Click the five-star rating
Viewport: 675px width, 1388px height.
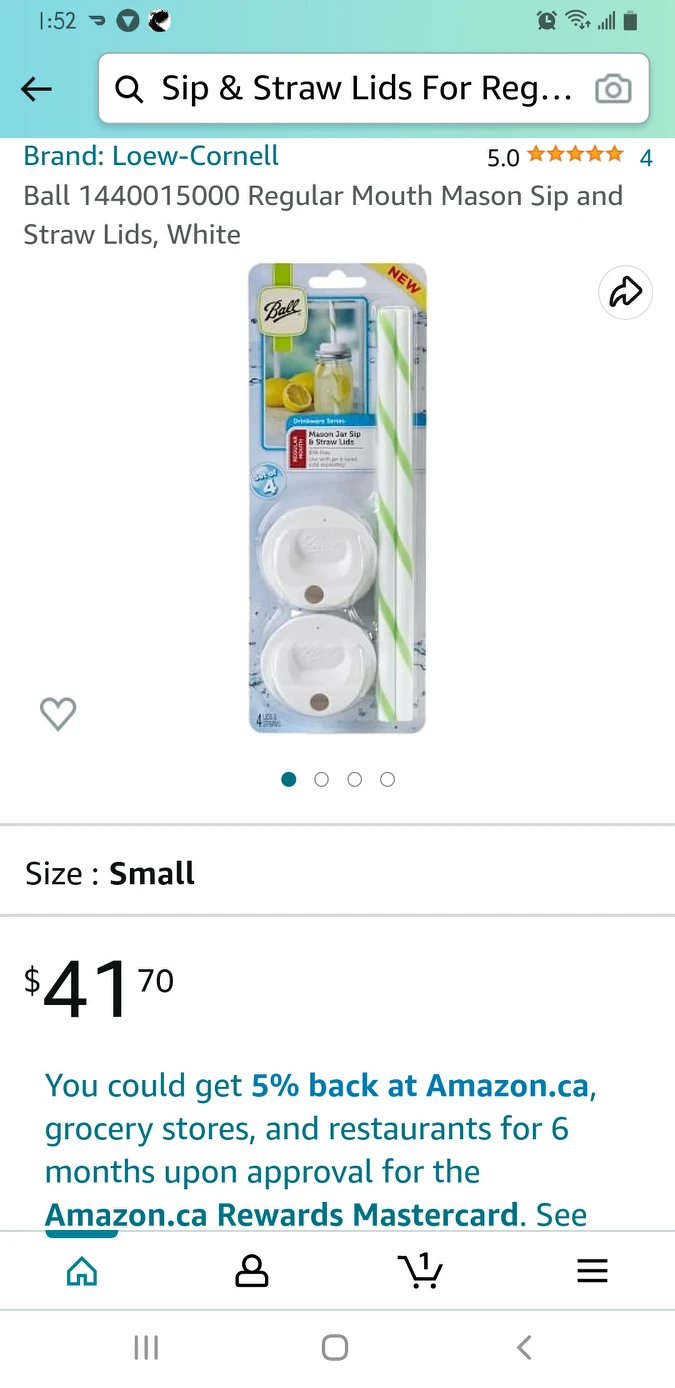(575, 155)
